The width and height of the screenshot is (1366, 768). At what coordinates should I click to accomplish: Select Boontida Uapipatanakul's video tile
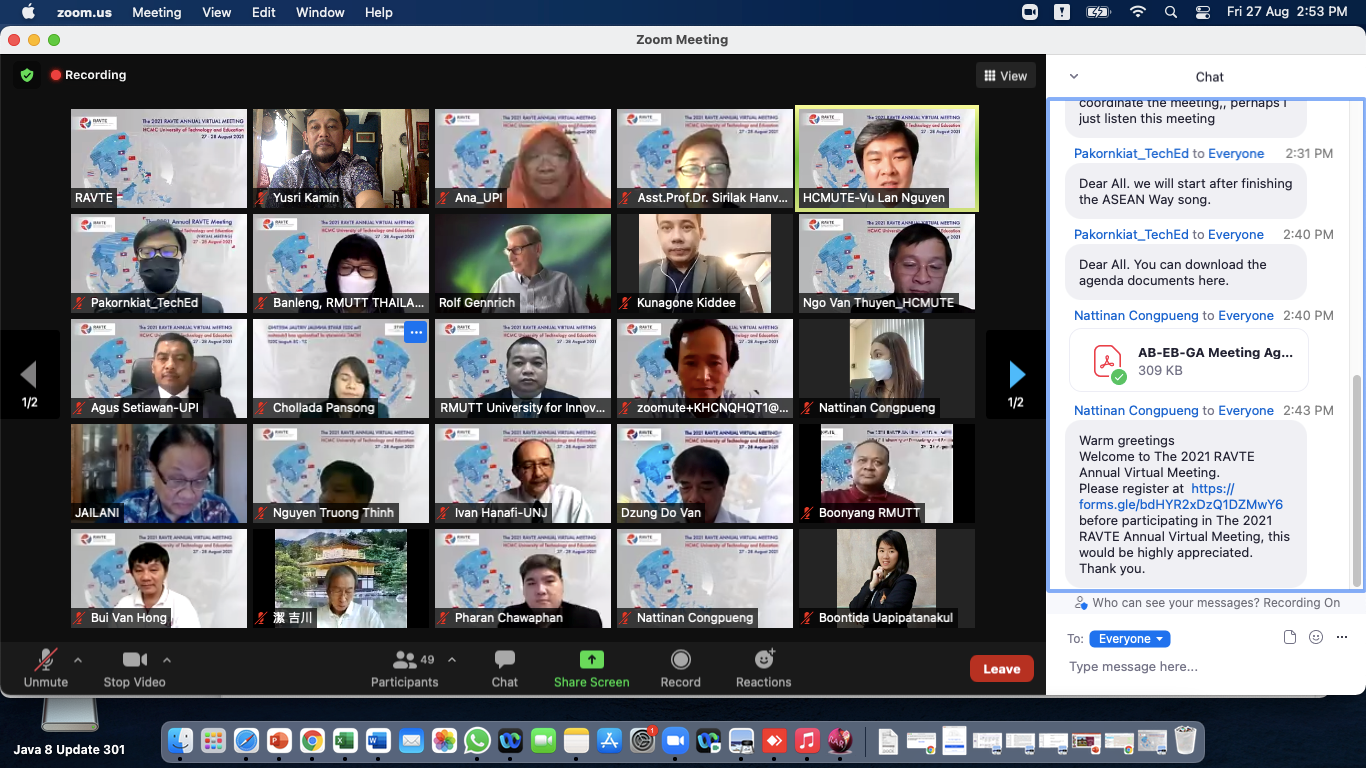click(x=887, y=578)
